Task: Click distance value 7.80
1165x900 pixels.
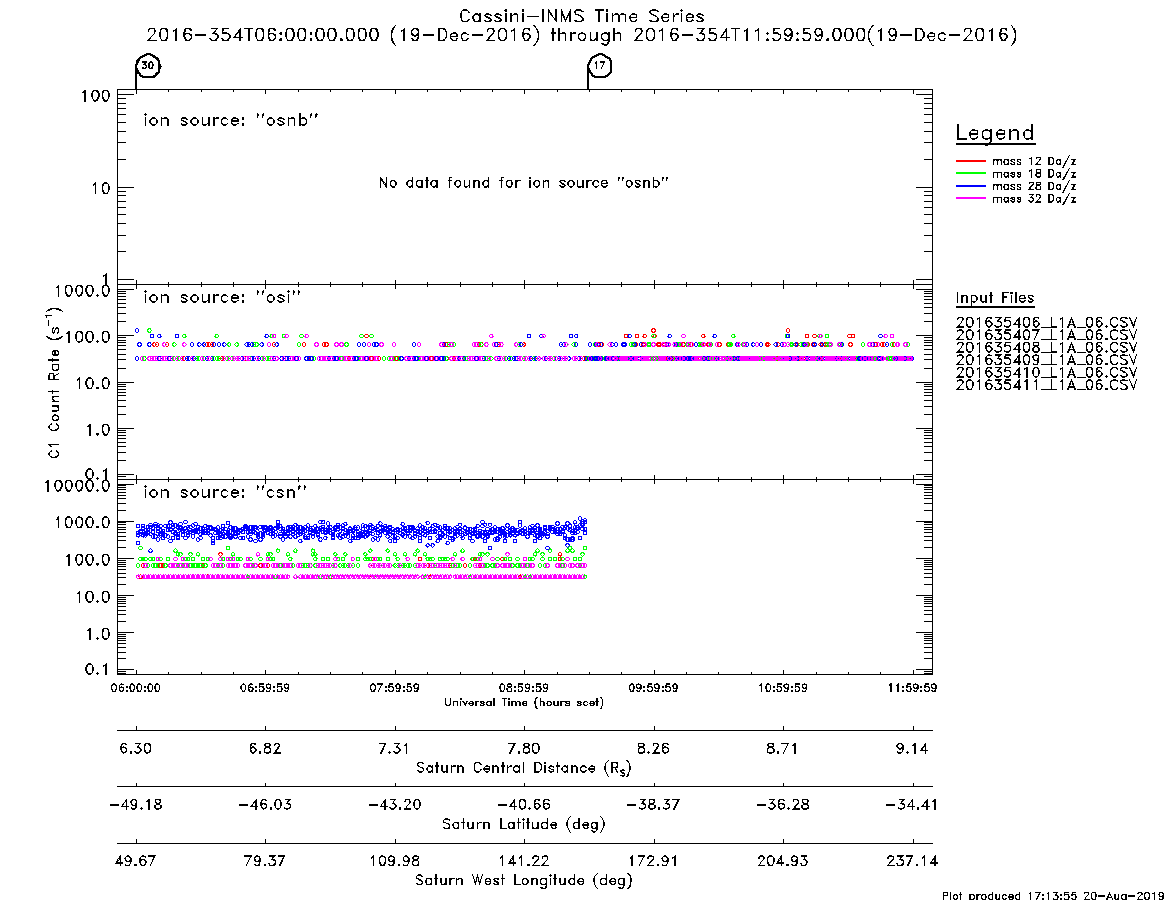Action: pyautogui.click(x=524, y=748)
